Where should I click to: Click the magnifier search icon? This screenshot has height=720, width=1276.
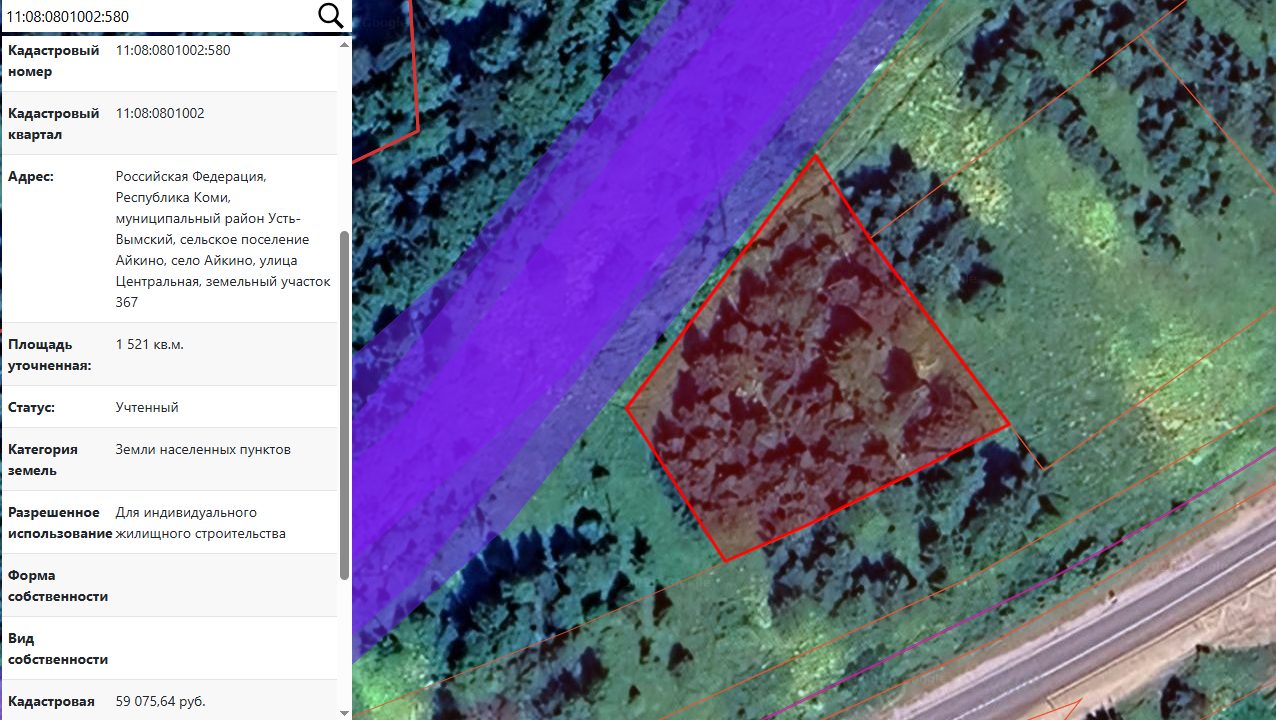pyautogui.click(x=330, y=16)
